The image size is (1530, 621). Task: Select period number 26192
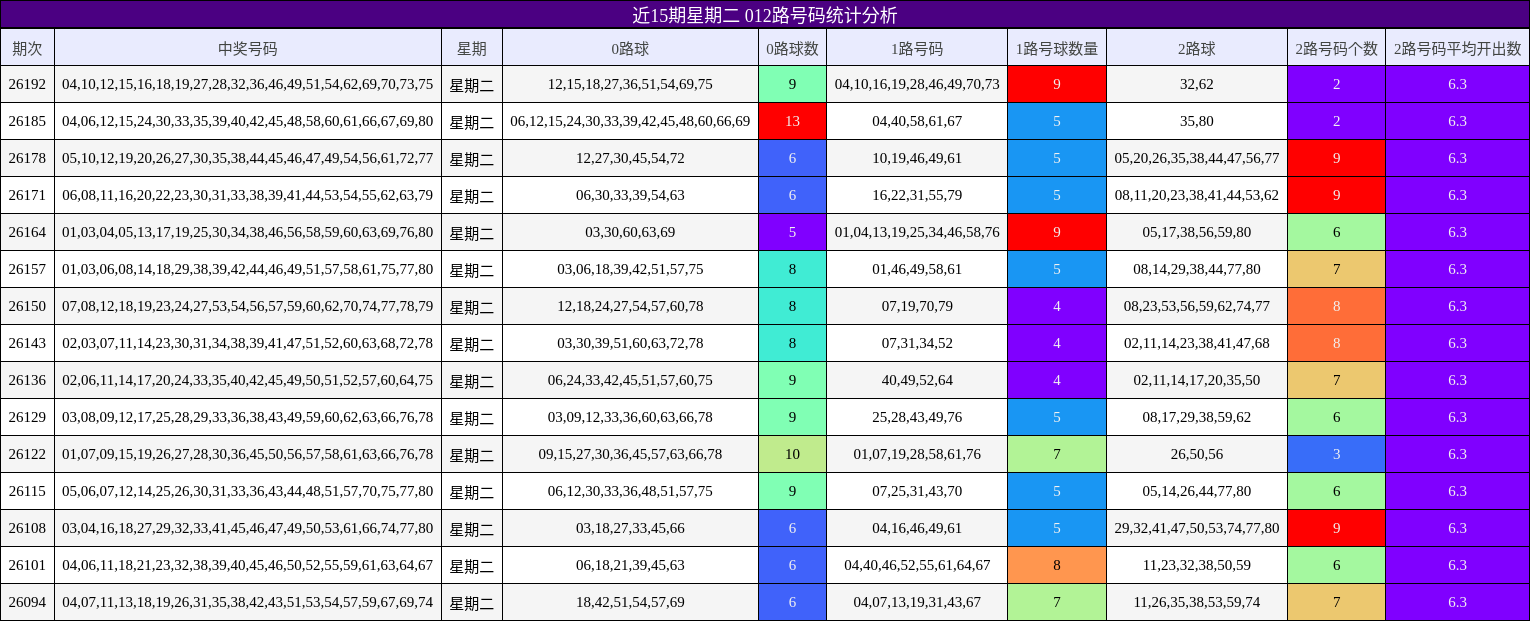pyautogui.click(x=27, y=84)
